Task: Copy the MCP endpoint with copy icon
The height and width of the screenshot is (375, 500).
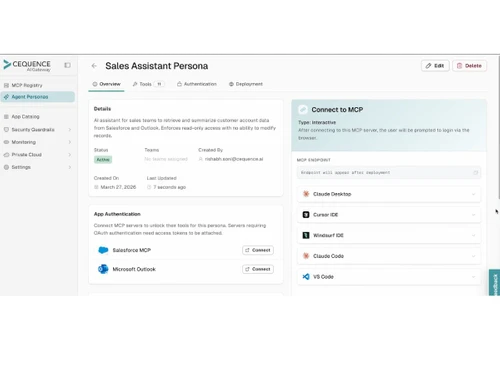Action: (x=476, y=172)
